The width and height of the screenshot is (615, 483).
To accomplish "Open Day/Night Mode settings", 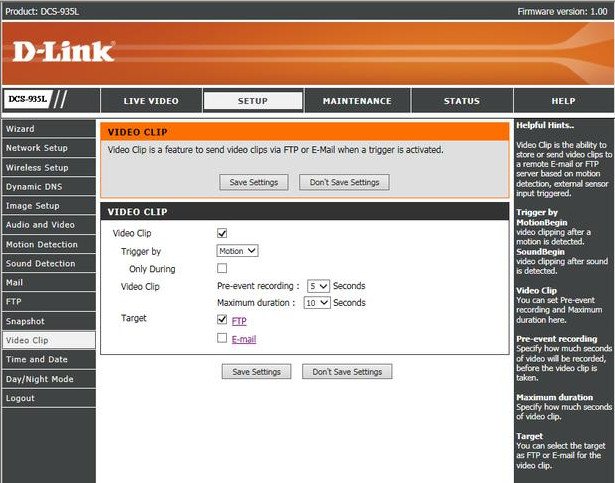I will click(x=49, y=379).
